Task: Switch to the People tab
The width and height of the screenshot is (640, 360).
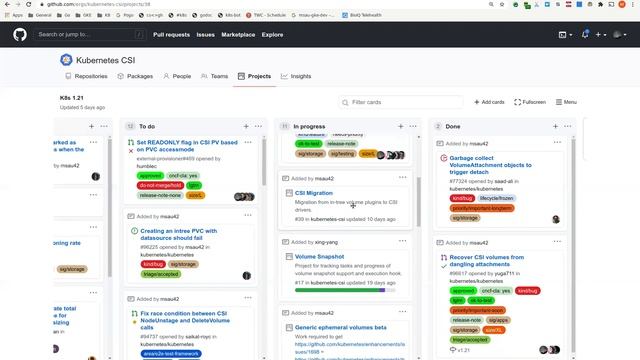Action: [x=177, y=76]
